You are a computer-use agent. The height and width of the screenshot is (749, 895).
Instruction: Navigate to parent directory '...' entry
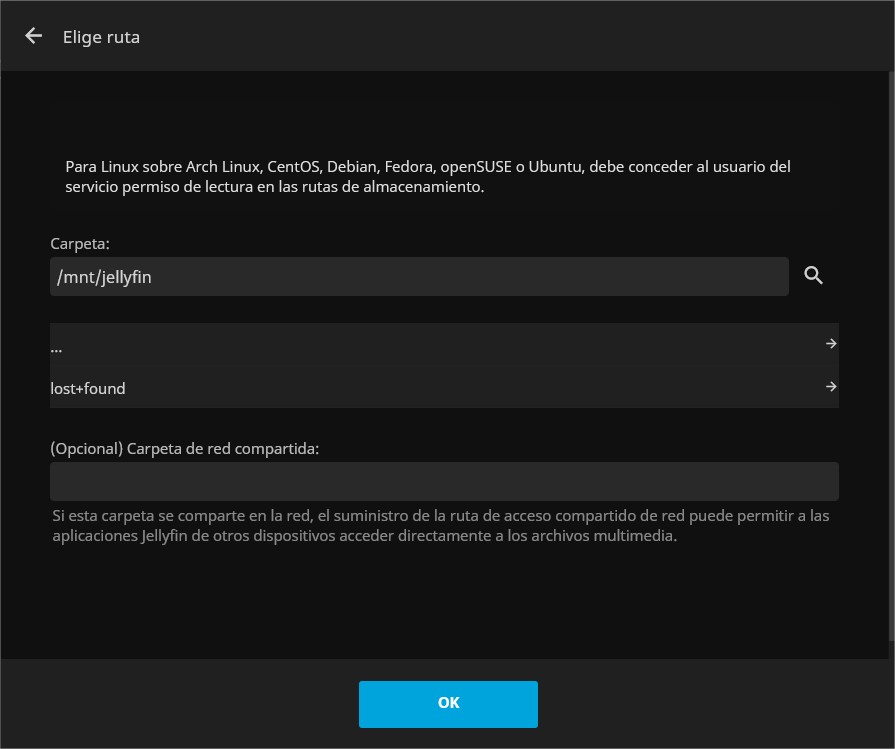[444, 344]
